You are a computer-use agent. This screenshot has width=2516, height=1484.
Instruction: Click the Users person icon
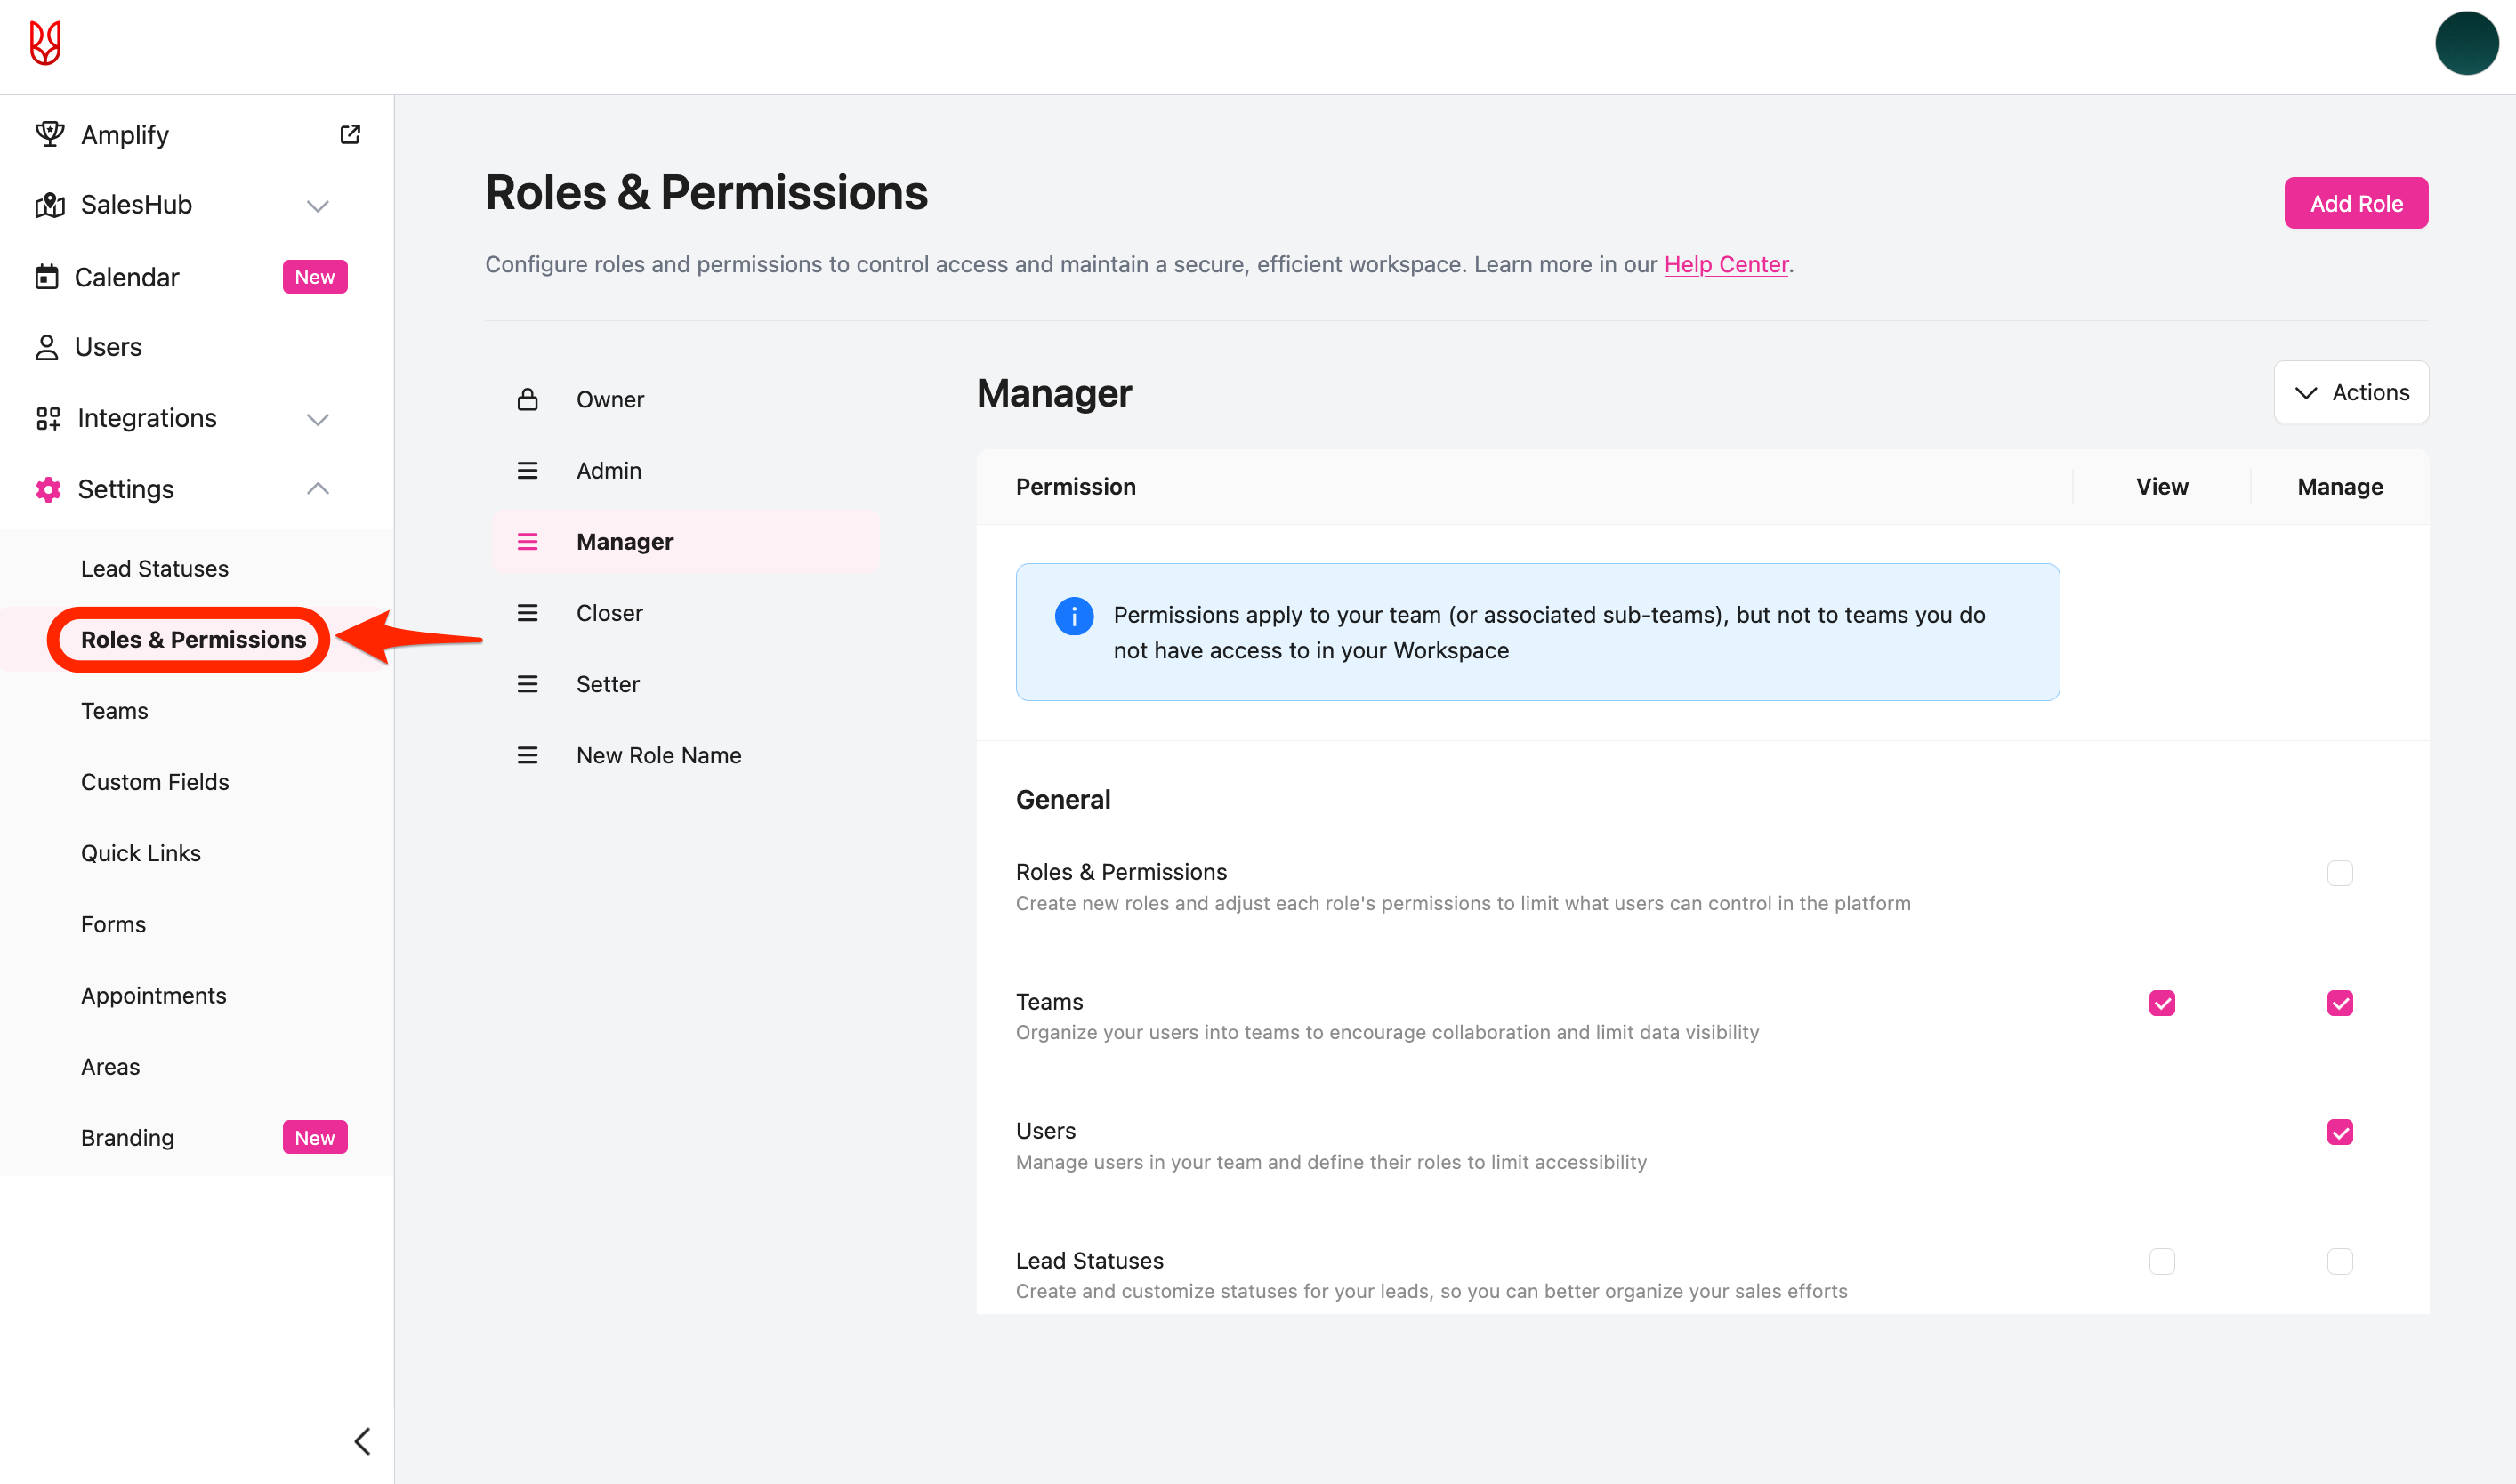(46, 347)
